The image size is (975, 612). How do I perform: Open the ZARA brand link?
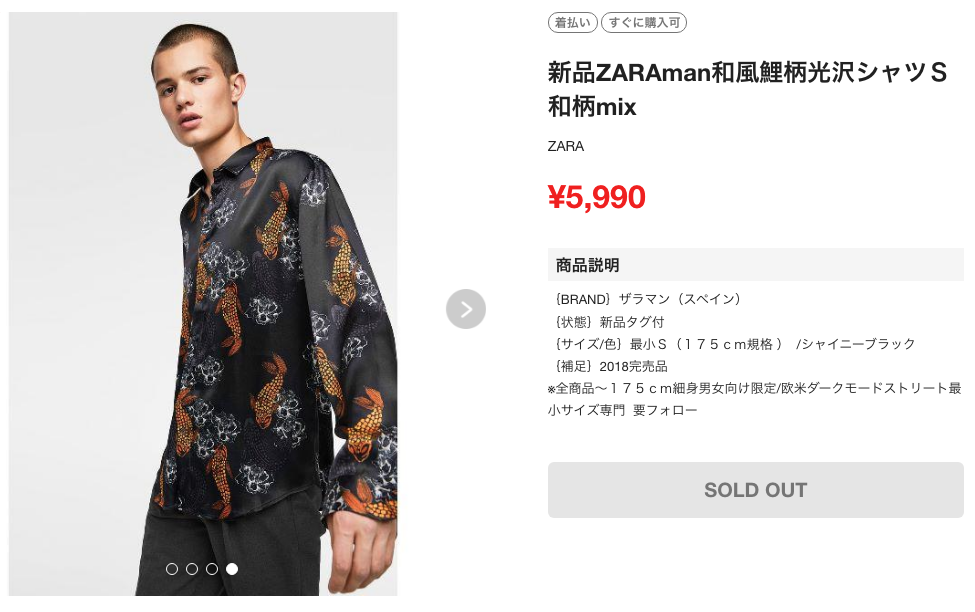click(x=566, y=146)
